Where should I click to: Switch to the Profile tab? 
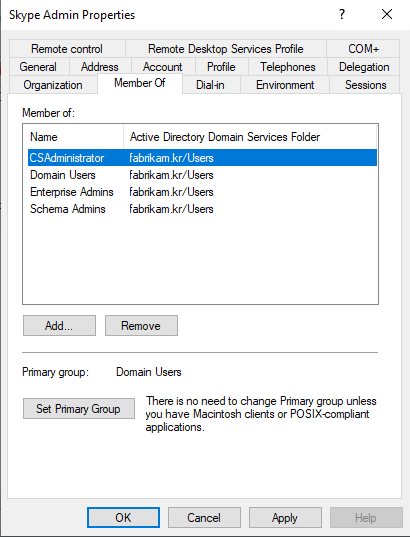pyautogui.click(x=221, y=66)
